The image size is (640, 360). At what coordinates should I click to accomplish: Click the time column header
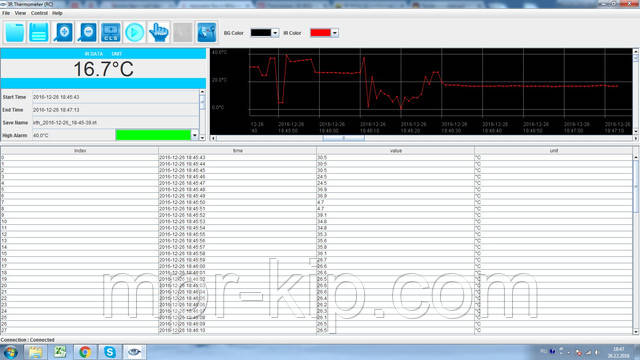238,151
